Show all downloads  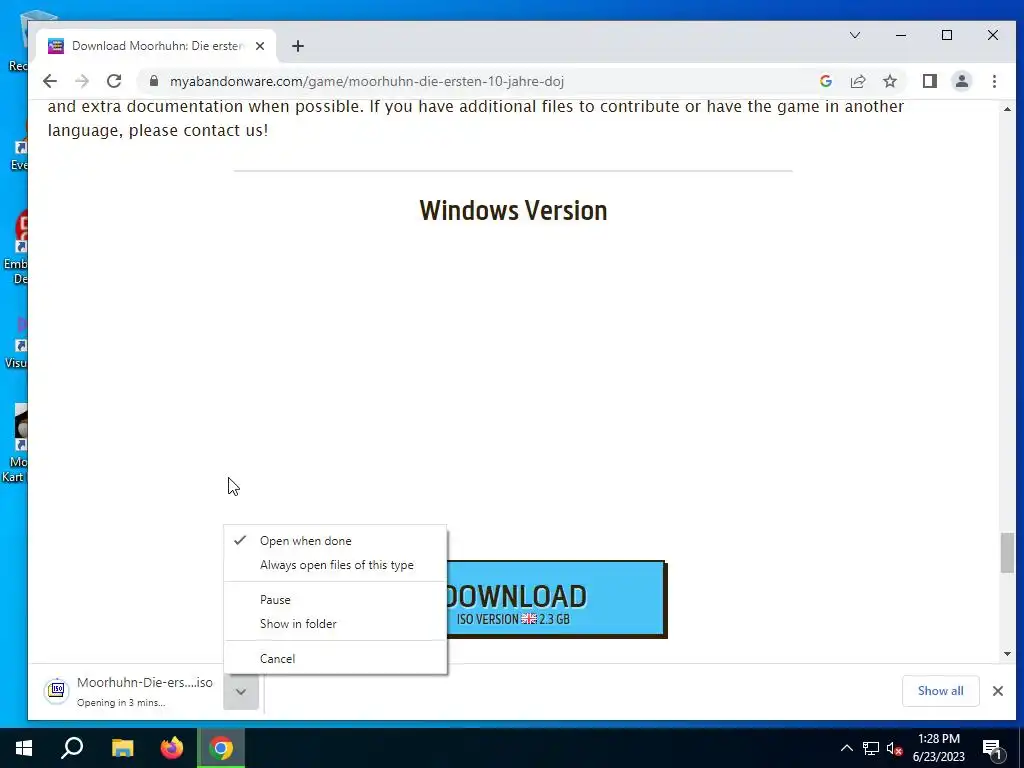tap(940, 691)
